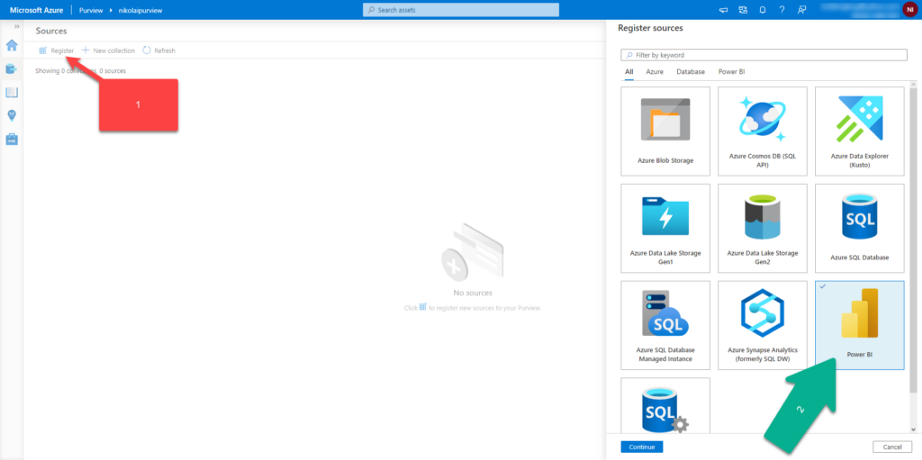Click New collection in the toolbar
This screenshot has width=922, height=460.
coord(108,51)
